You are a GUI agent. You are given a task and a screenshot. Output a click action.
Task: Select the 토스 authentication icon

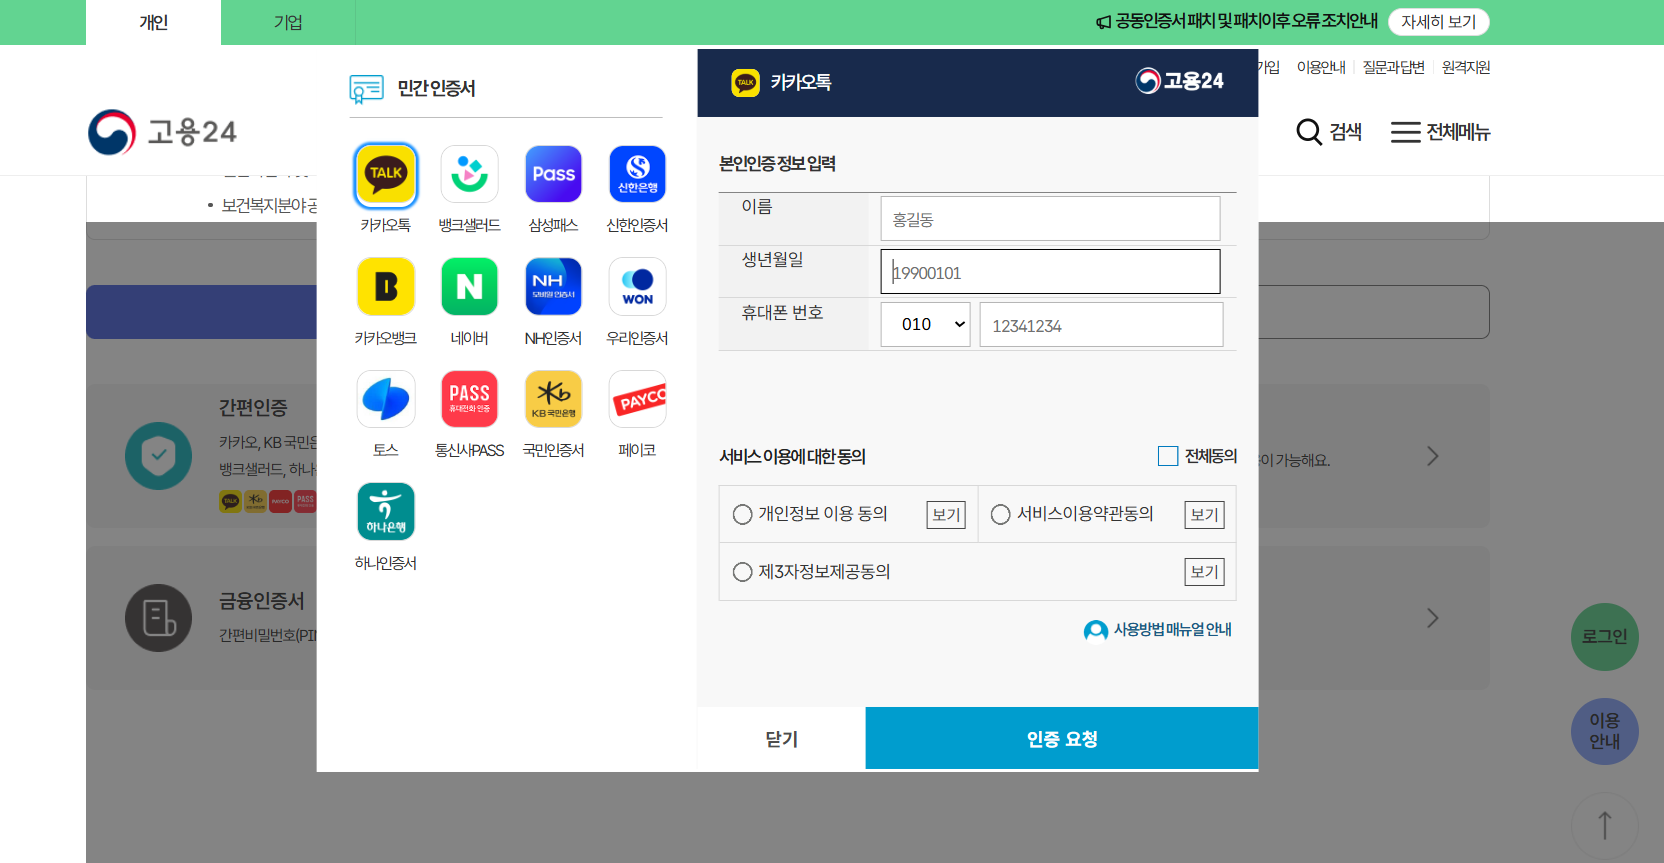click(386, 399)
